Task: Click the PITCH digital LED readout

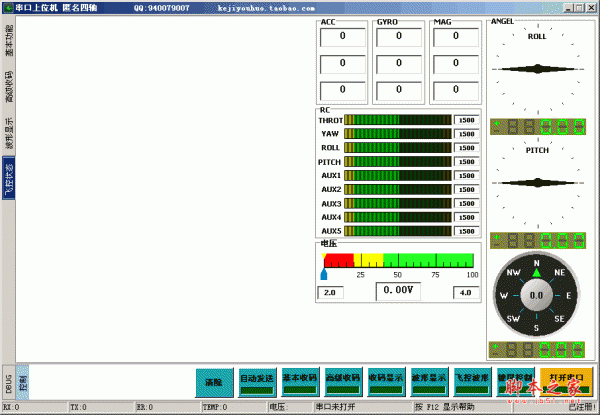Action: coord(538,241)
